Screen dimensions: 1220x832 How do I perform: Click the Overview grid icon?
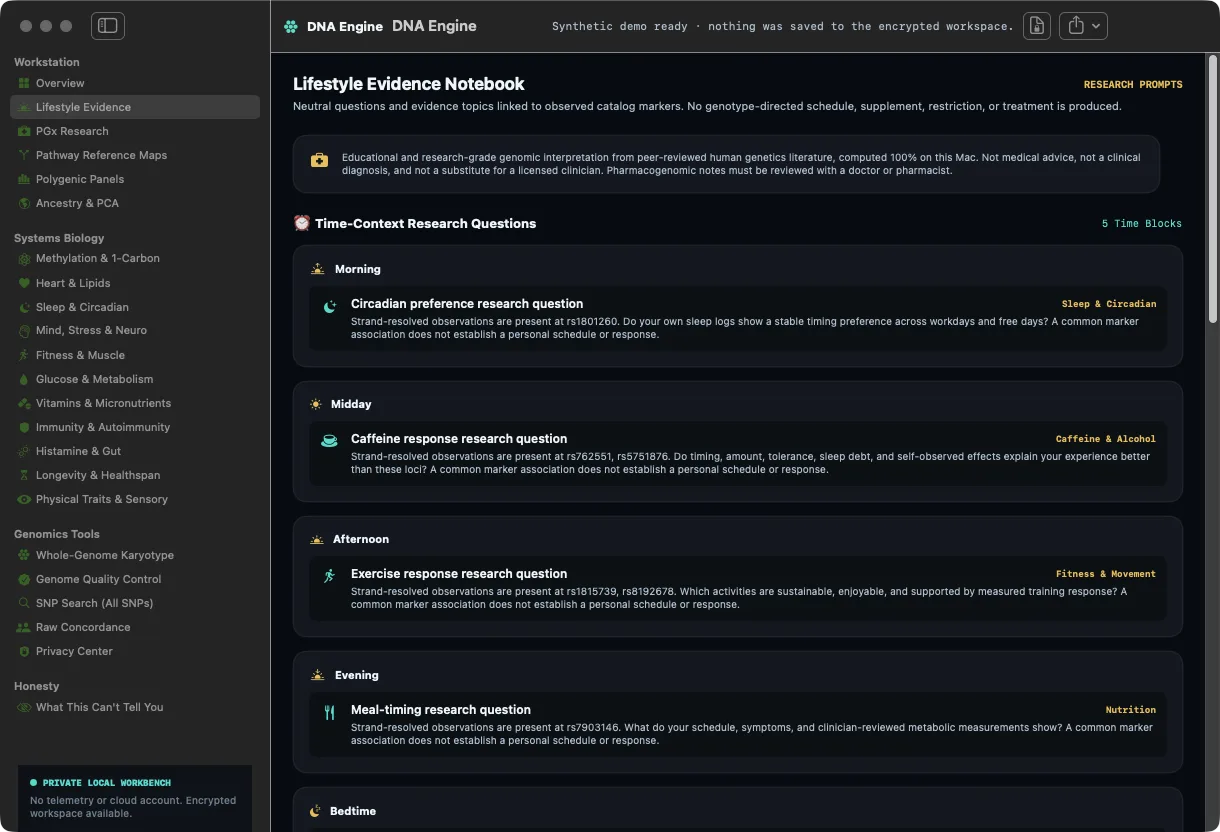click(24, 83)
